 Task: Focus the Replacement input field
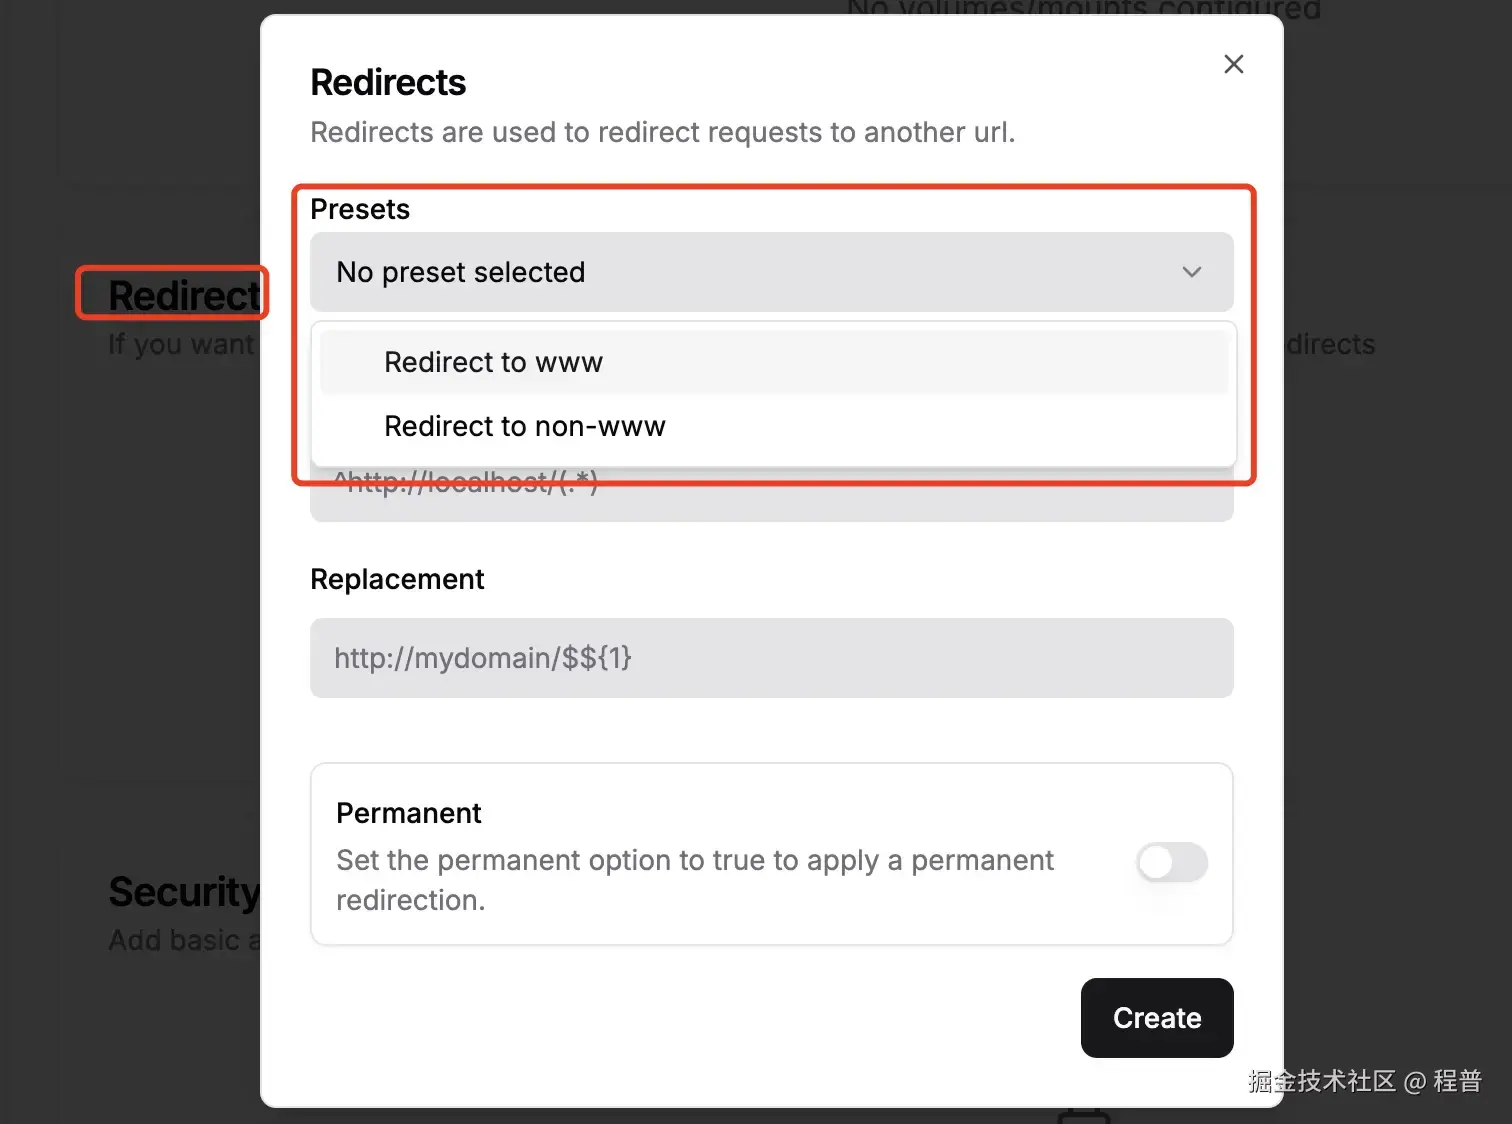coord(770,658)
